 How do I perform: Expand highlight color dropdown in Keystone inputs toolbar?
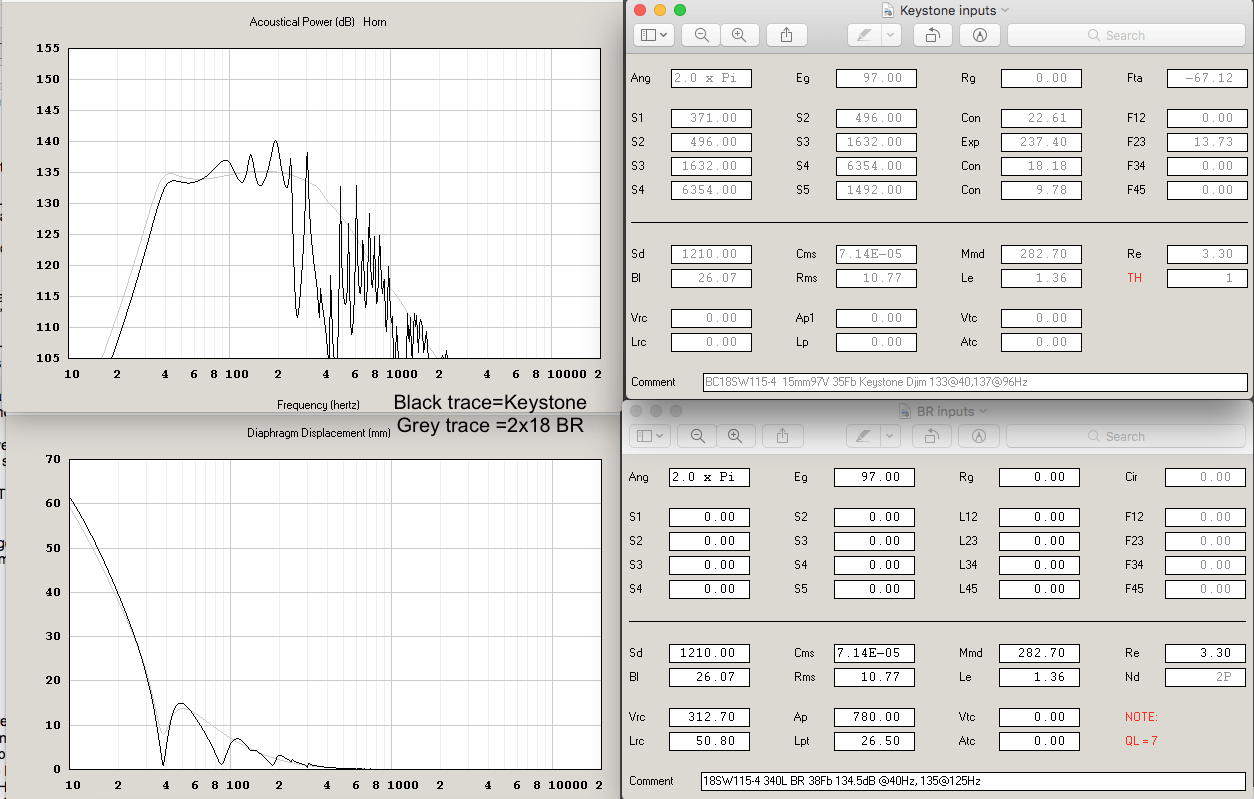[890, 35]
